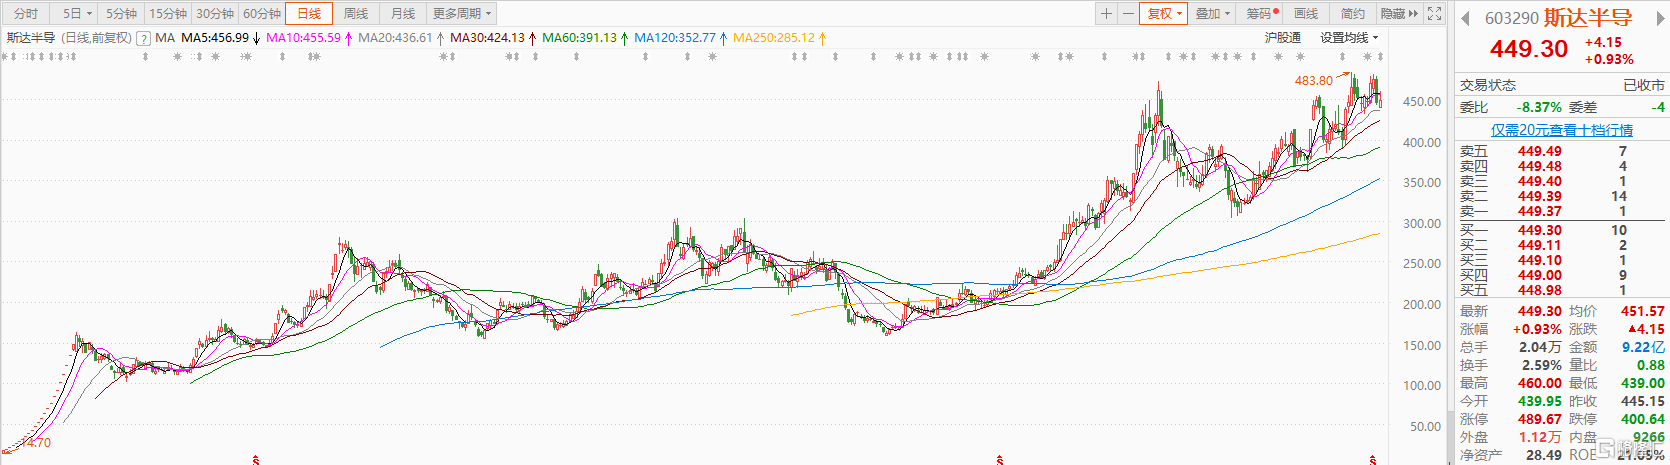Viewport: 1670px width, 465px height.
Task: Collapse side panel with 隐藏 button
Action: coord(1399,14)
